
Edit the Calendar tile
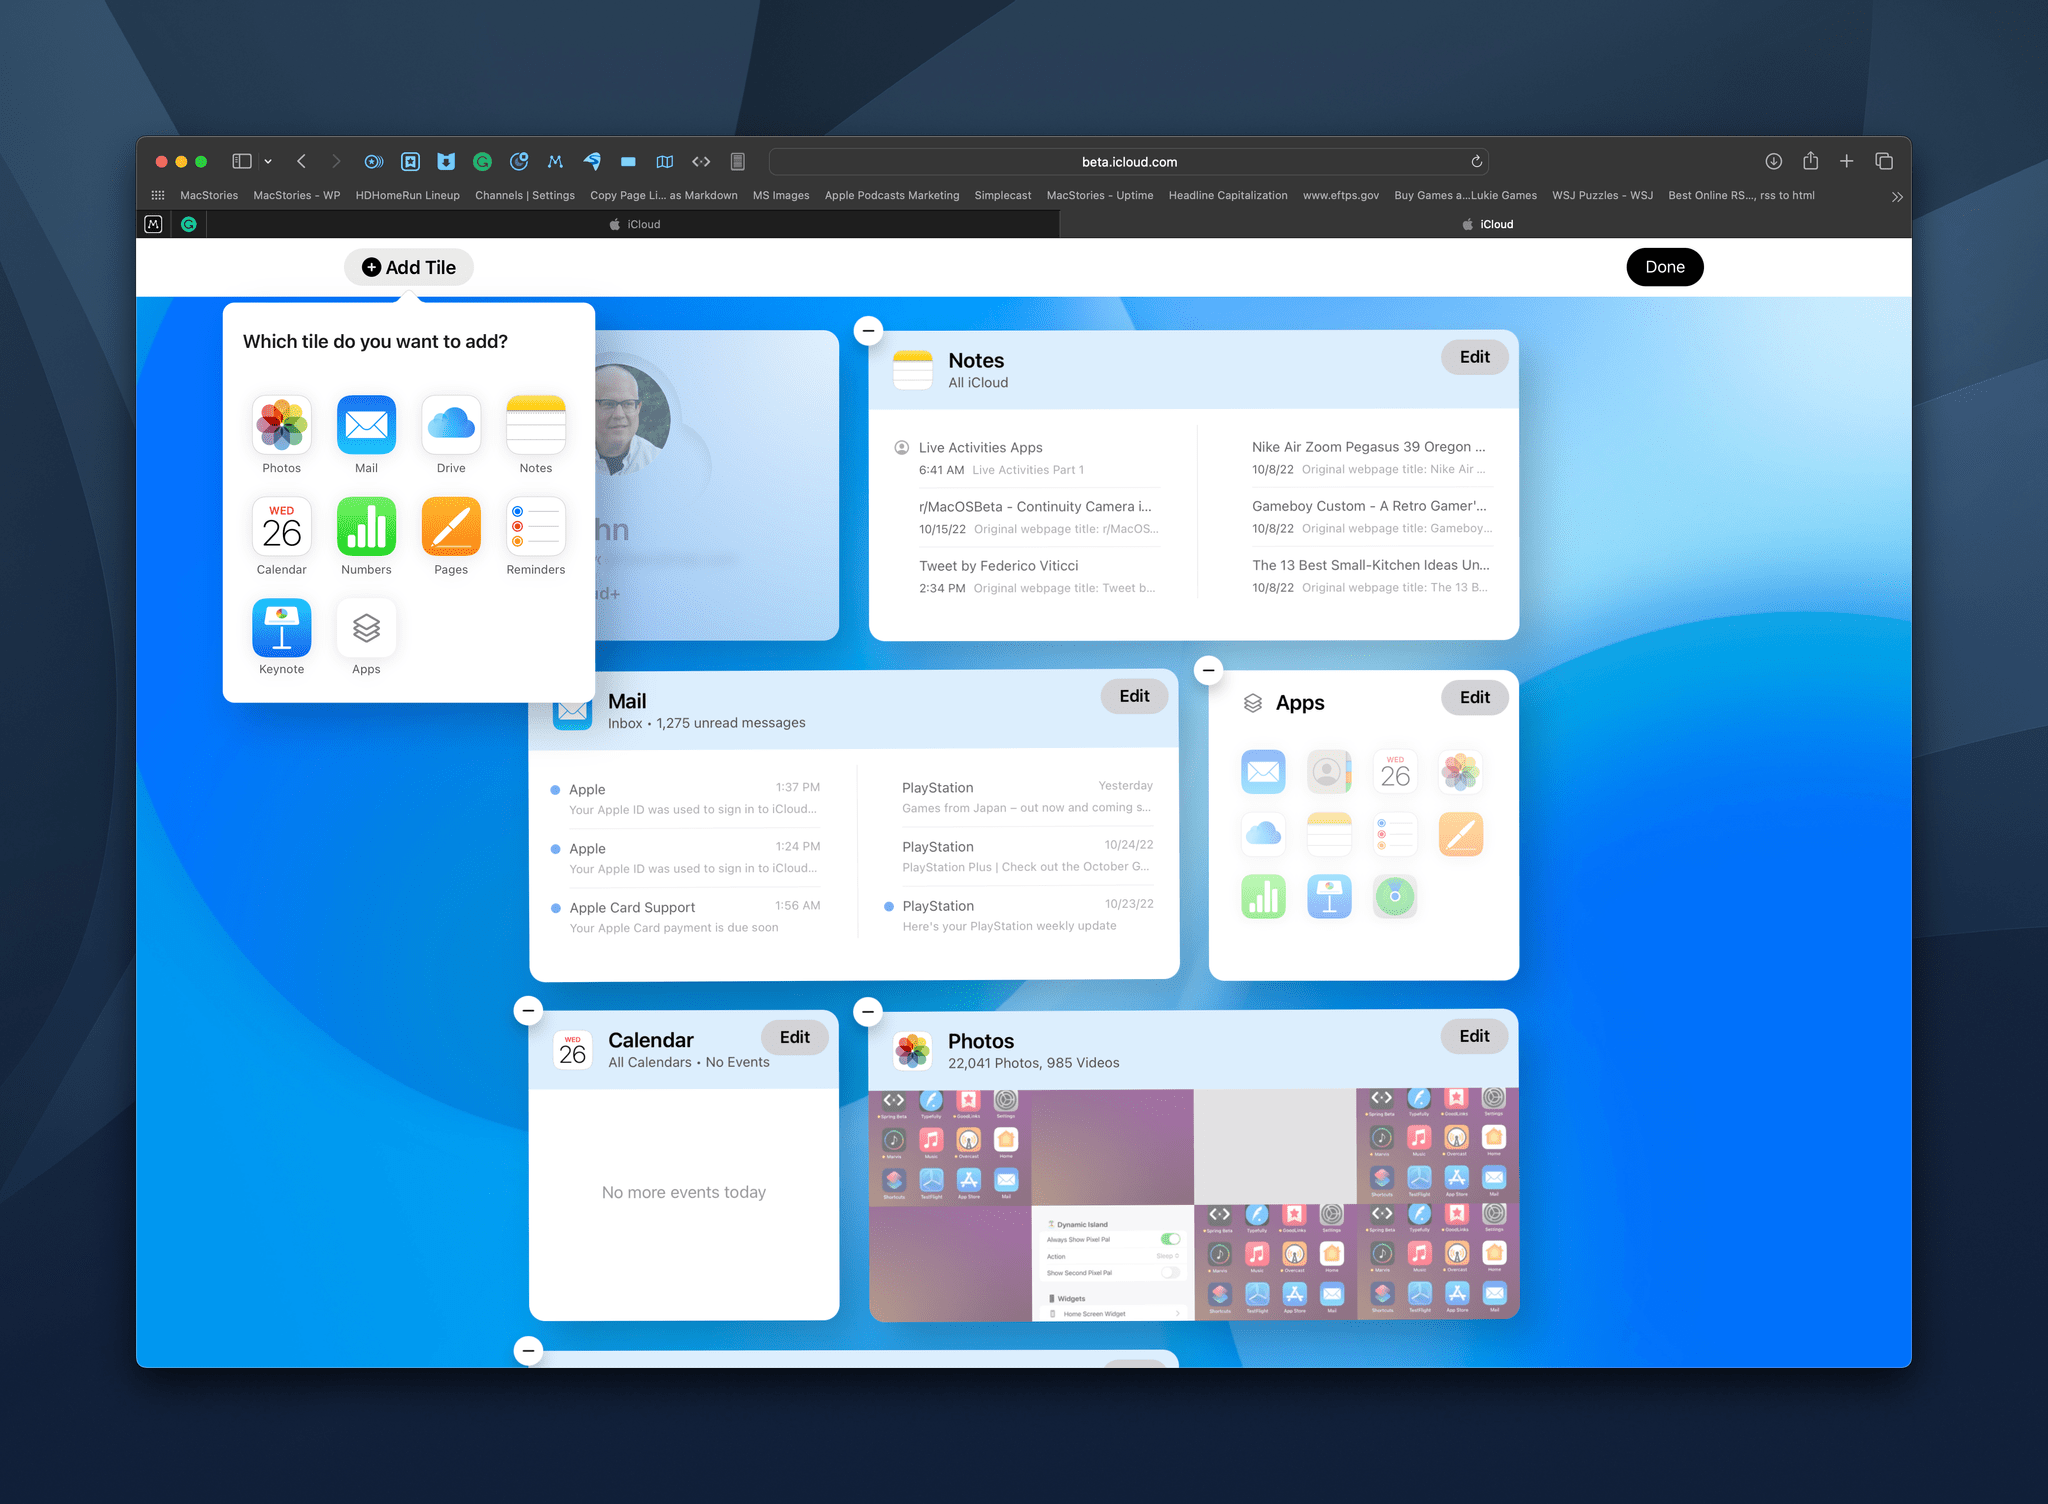793,1038
